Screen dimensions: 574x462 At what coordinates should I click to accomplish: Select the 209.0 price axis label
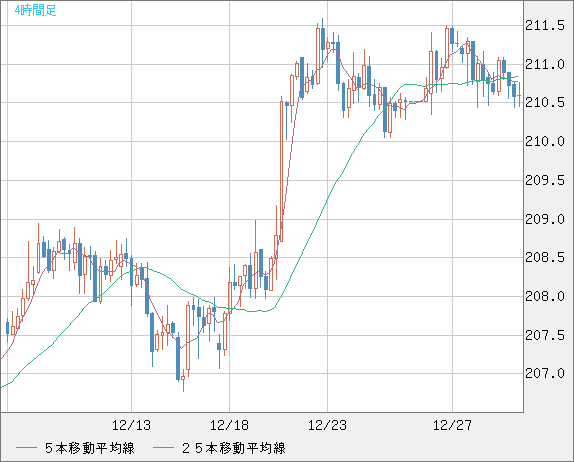point(545,219)
